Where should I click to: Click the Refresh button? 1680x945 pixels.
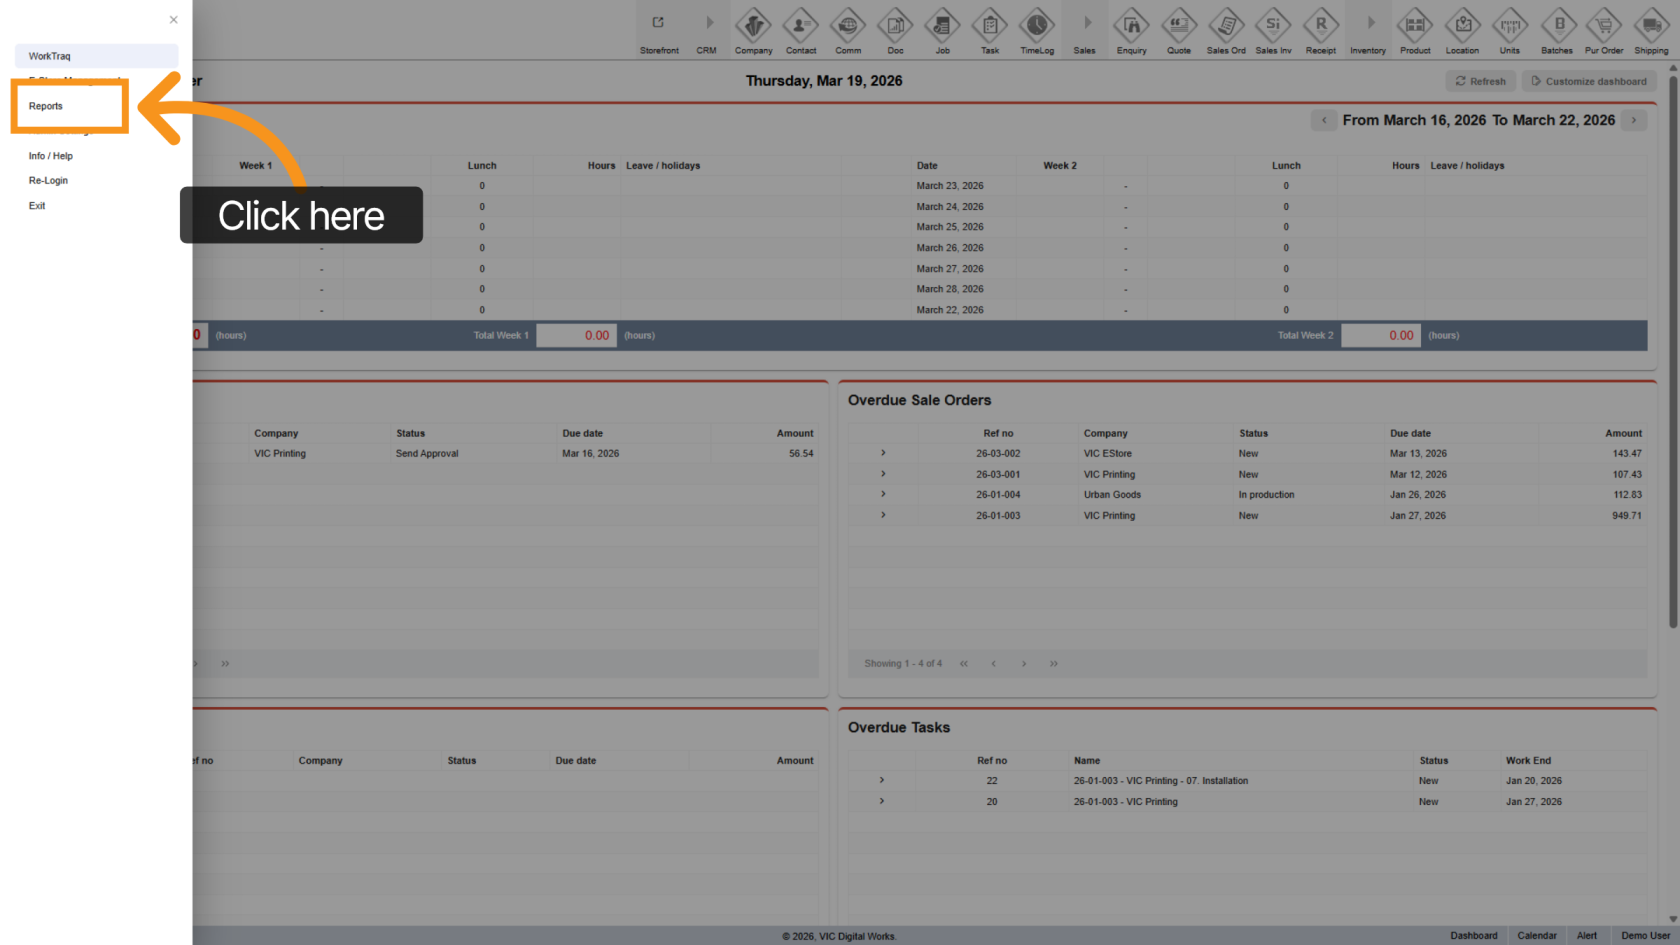point(1480,81)
